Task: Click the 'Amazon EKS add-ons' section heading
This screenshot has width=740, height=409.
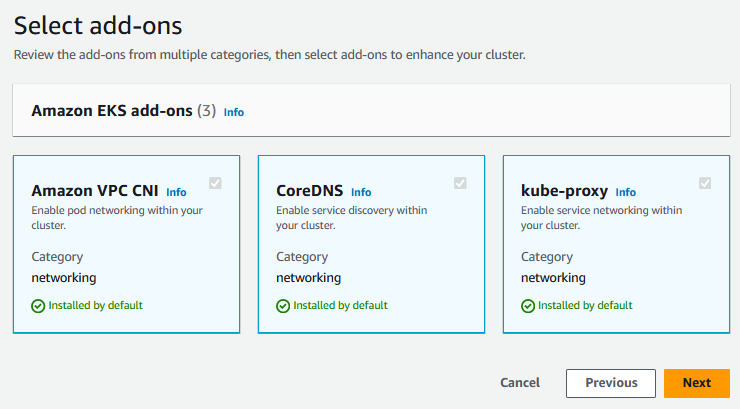Action: tap(112, 110)
